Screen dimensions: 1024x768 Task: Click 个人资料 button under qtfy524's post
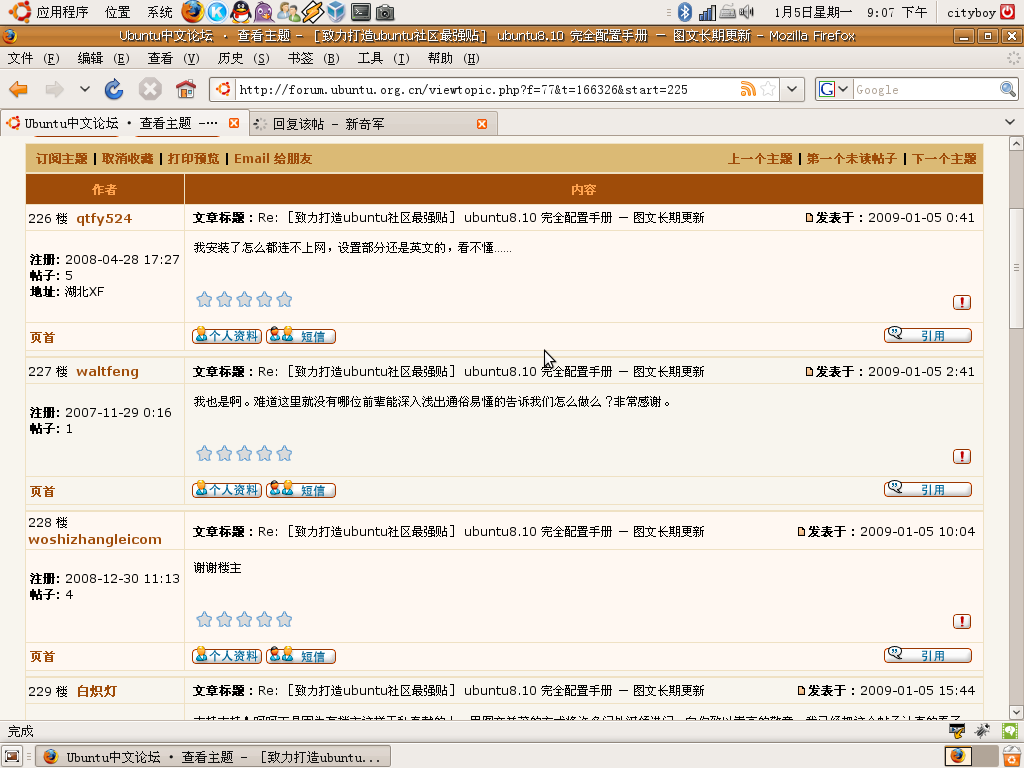coord(227,336)
